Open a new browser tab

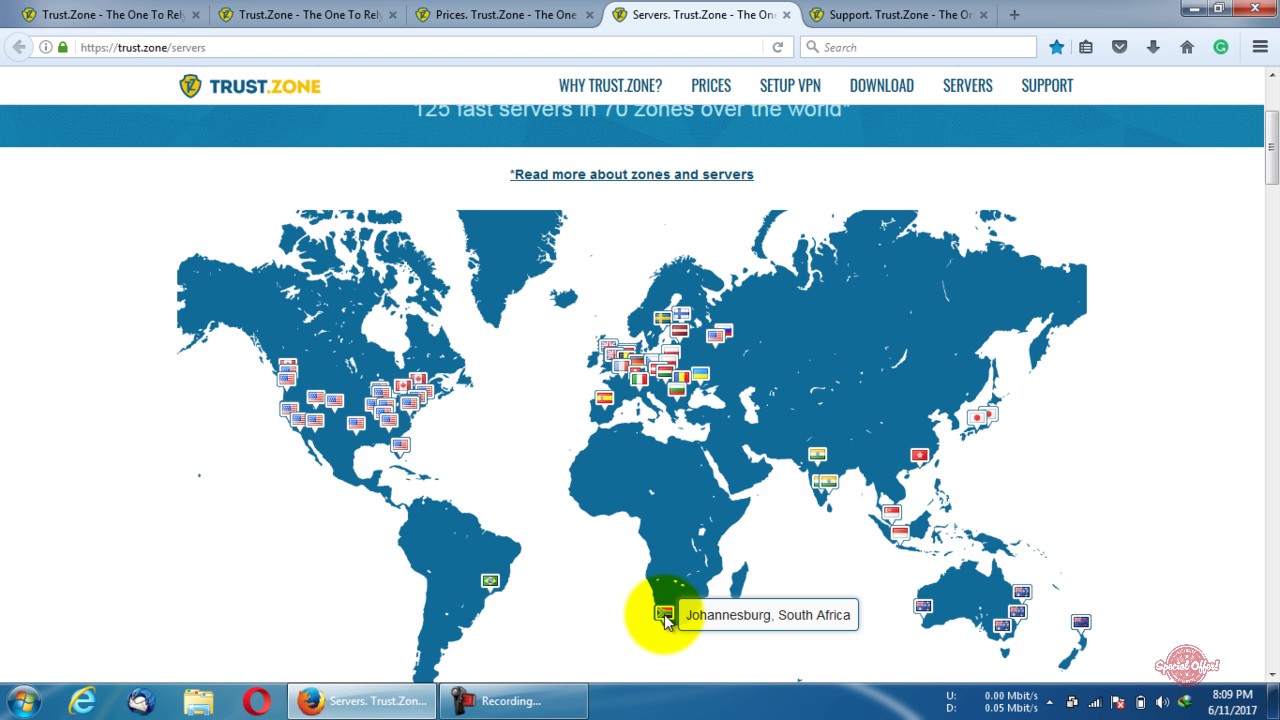pos(1014,15)
